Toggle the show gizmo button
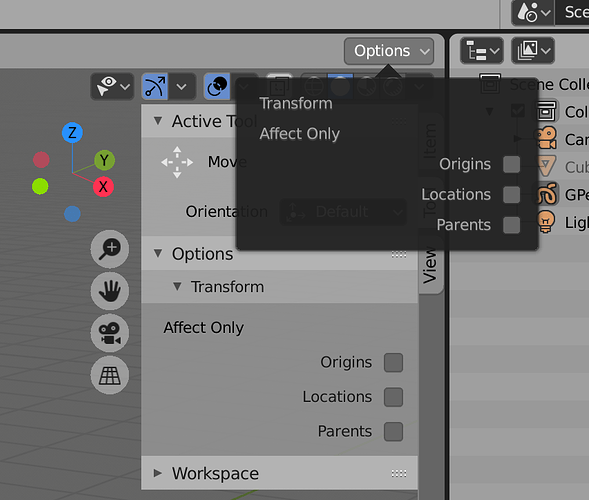Screen dimensions: 589x500 tap(155, 86)
